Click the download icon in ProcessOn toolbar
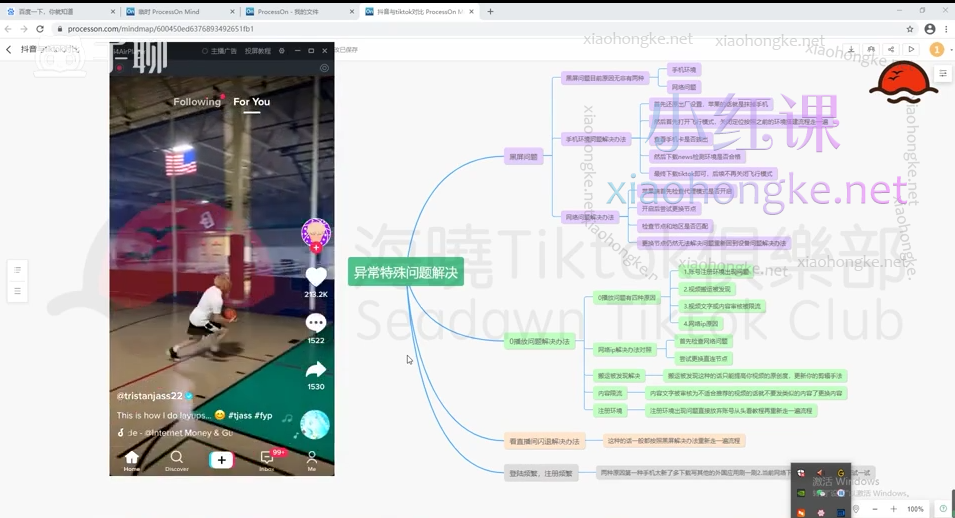This screenshot has height=518, width=955. click(851, 49)
